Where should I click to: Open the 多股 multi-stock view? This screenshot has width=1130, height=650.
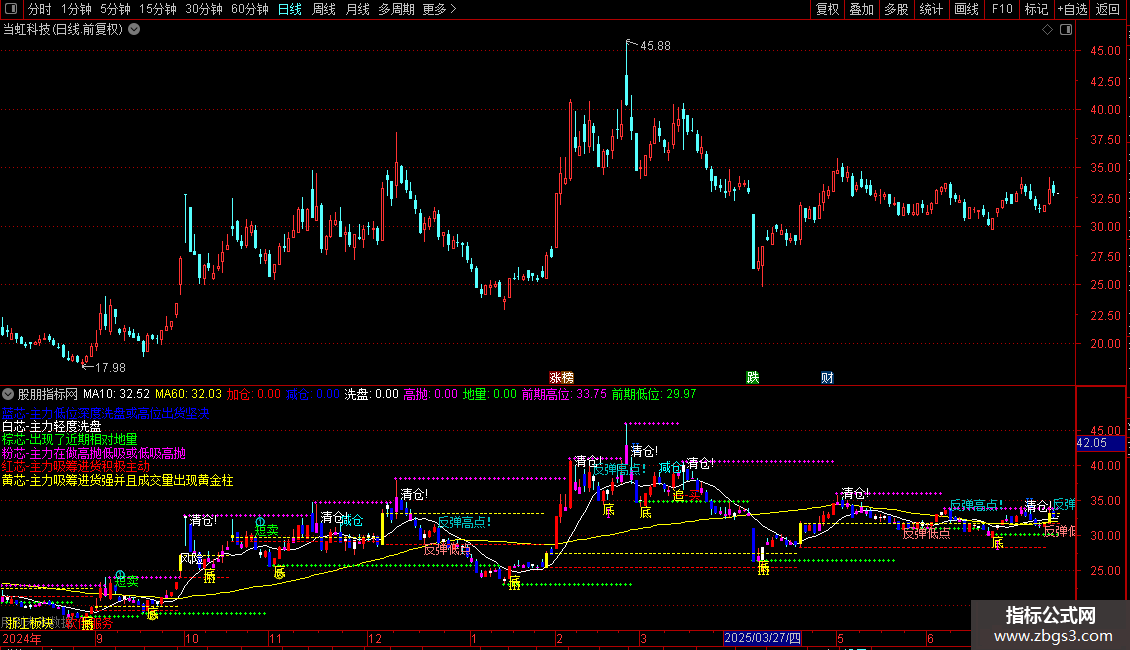pos(896,9)
